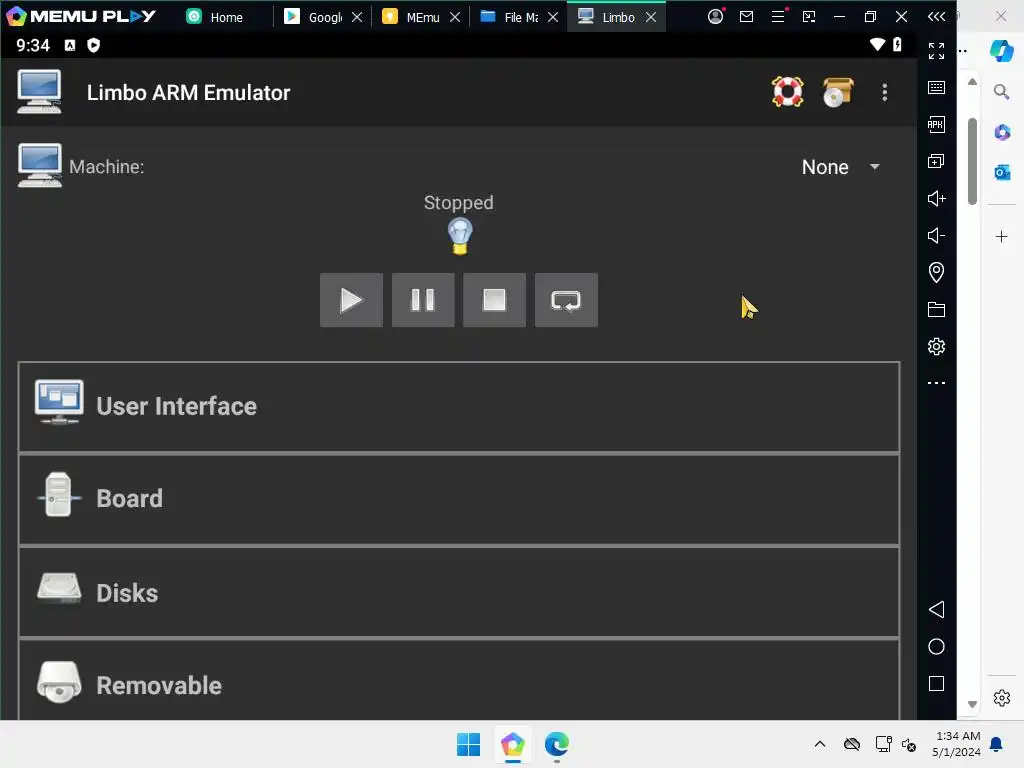Click the lightbulb status icon
The height and width of the screenshot is (768, 1024).
460,236
